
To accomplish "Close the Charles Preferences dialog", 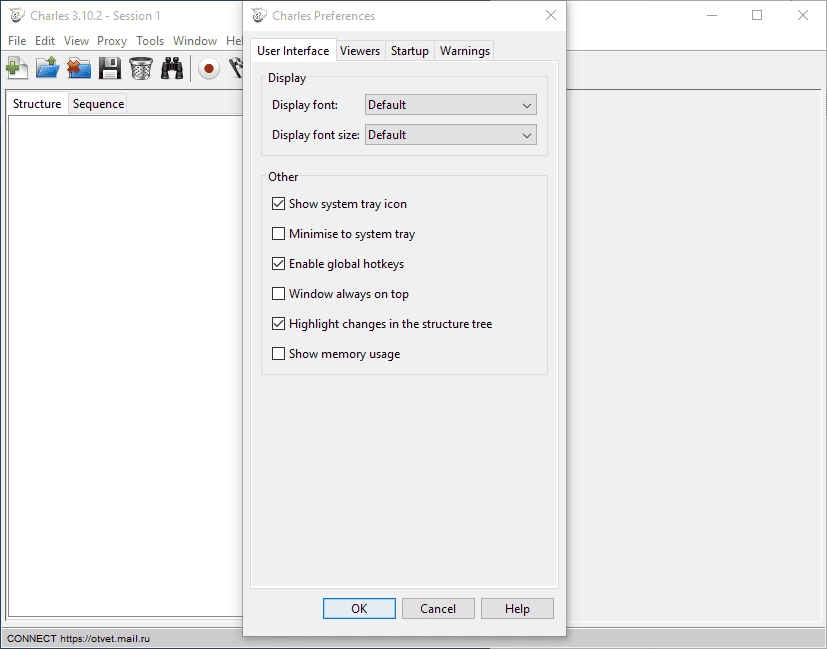I will click(x=551, y=15).
